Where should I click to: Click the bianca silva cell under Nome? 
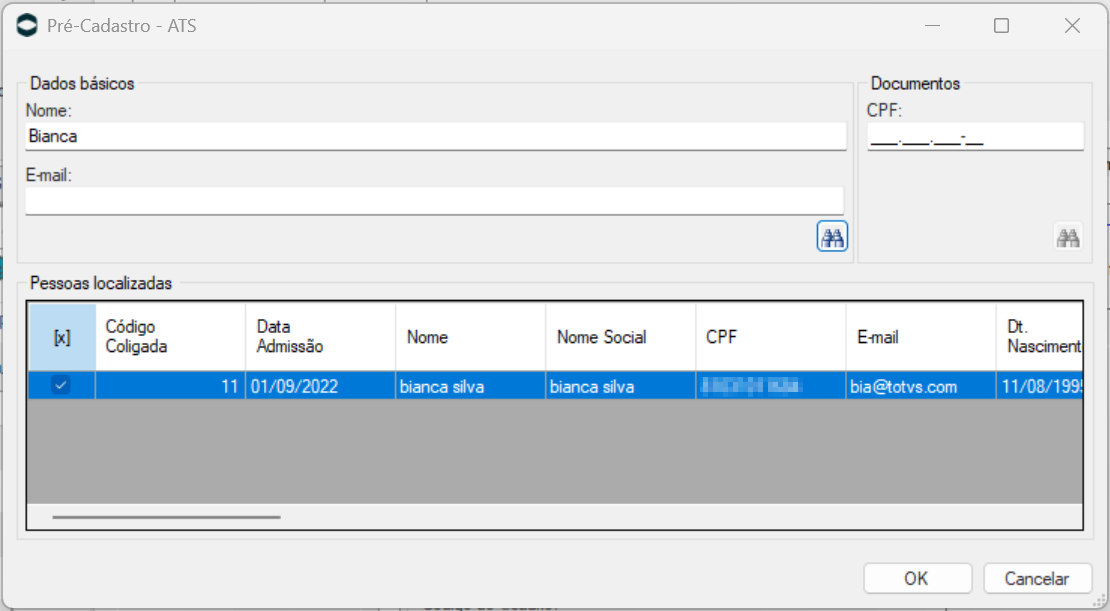point(471,386)
